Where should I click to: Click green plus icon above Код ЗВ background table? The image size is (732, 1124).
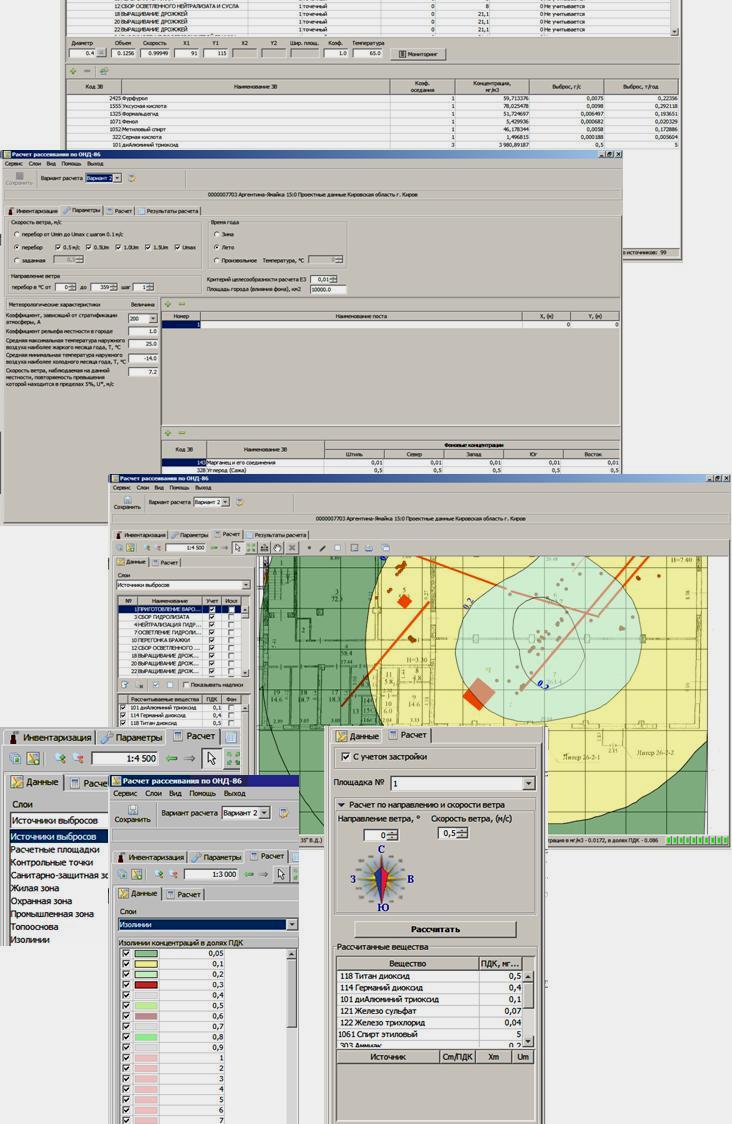point(169,433)
